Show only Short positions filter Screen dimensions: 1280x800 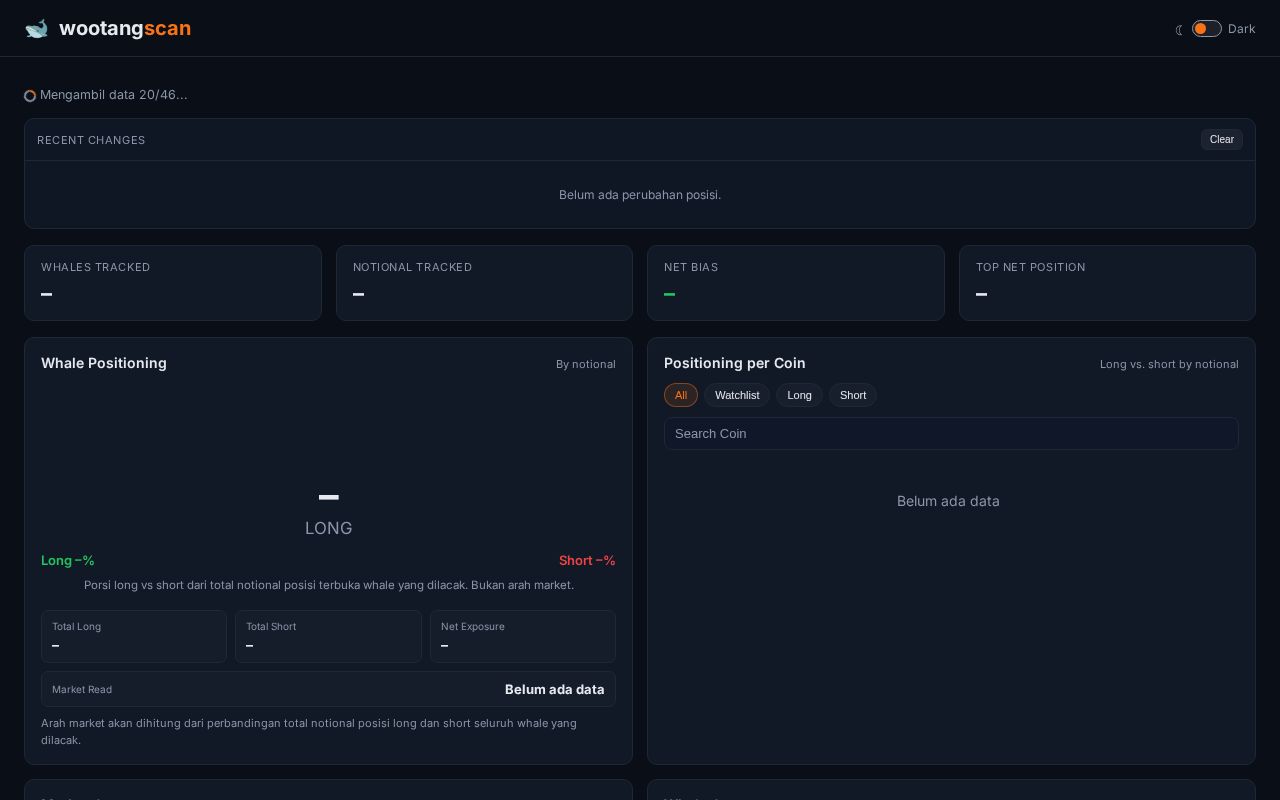coord(853,395)
